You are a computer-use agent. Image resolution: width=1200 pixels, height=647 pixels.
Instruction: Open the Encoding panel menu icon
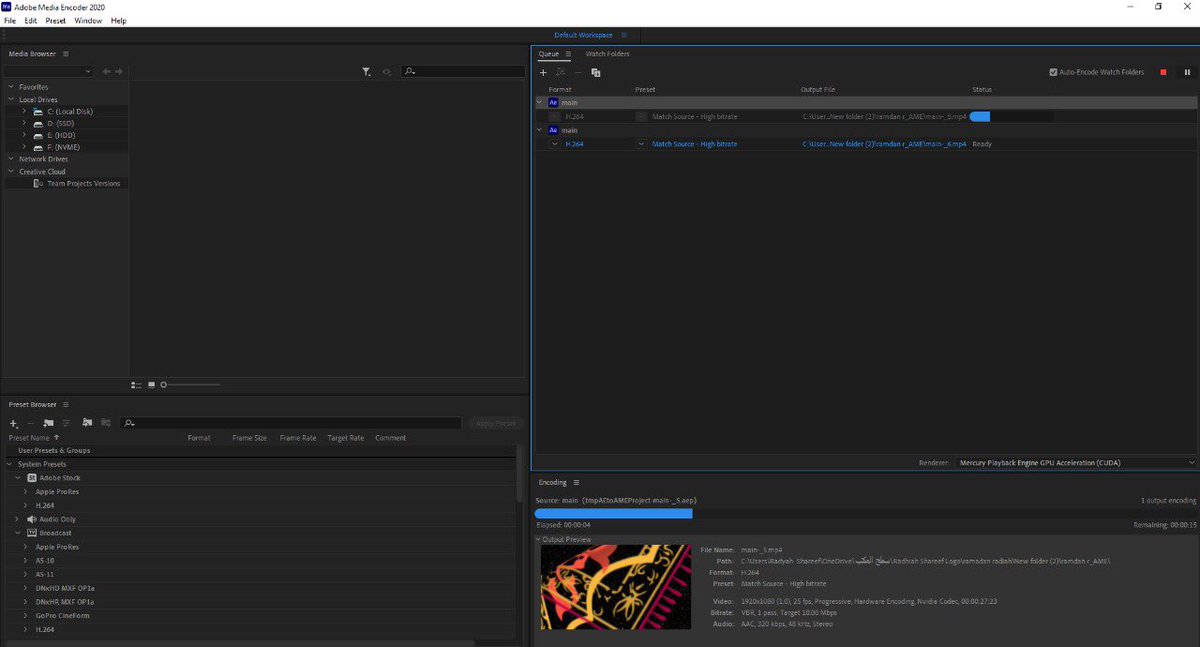(577, 482)
